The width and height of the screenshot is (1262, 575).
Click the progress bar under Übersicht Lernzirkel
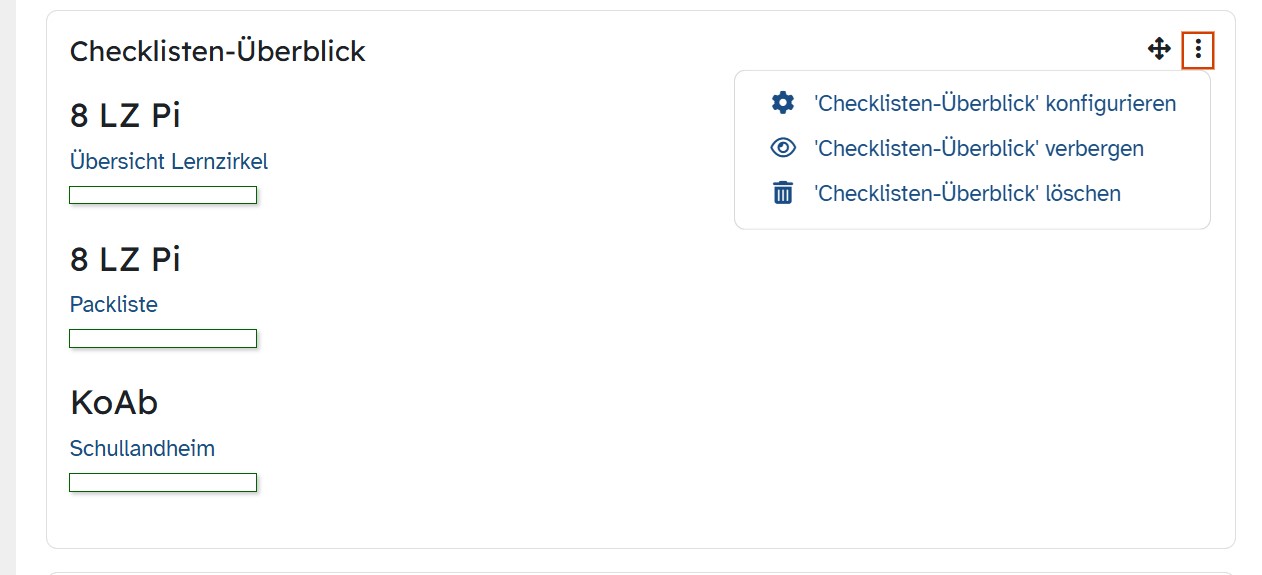(x=163, y=195)
